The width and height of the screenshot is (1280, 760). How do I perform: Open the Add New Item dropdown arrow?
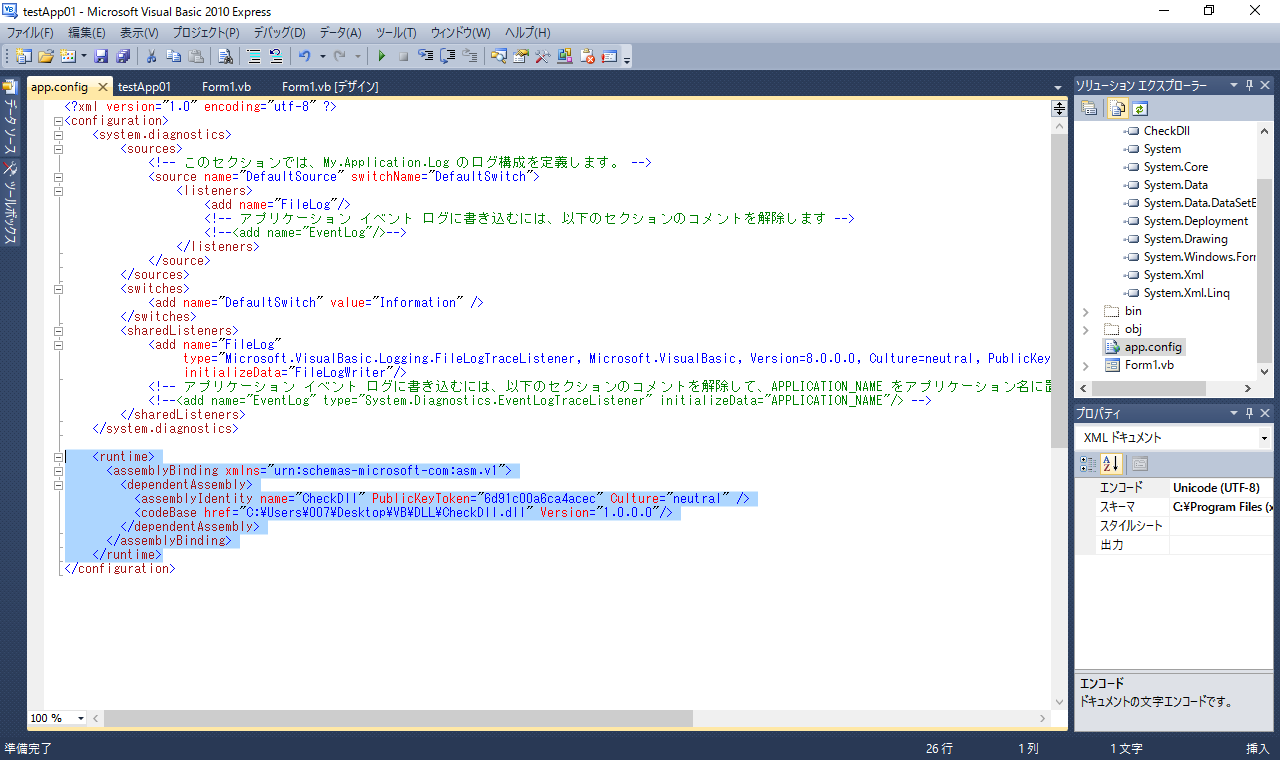tap(83, 56)
